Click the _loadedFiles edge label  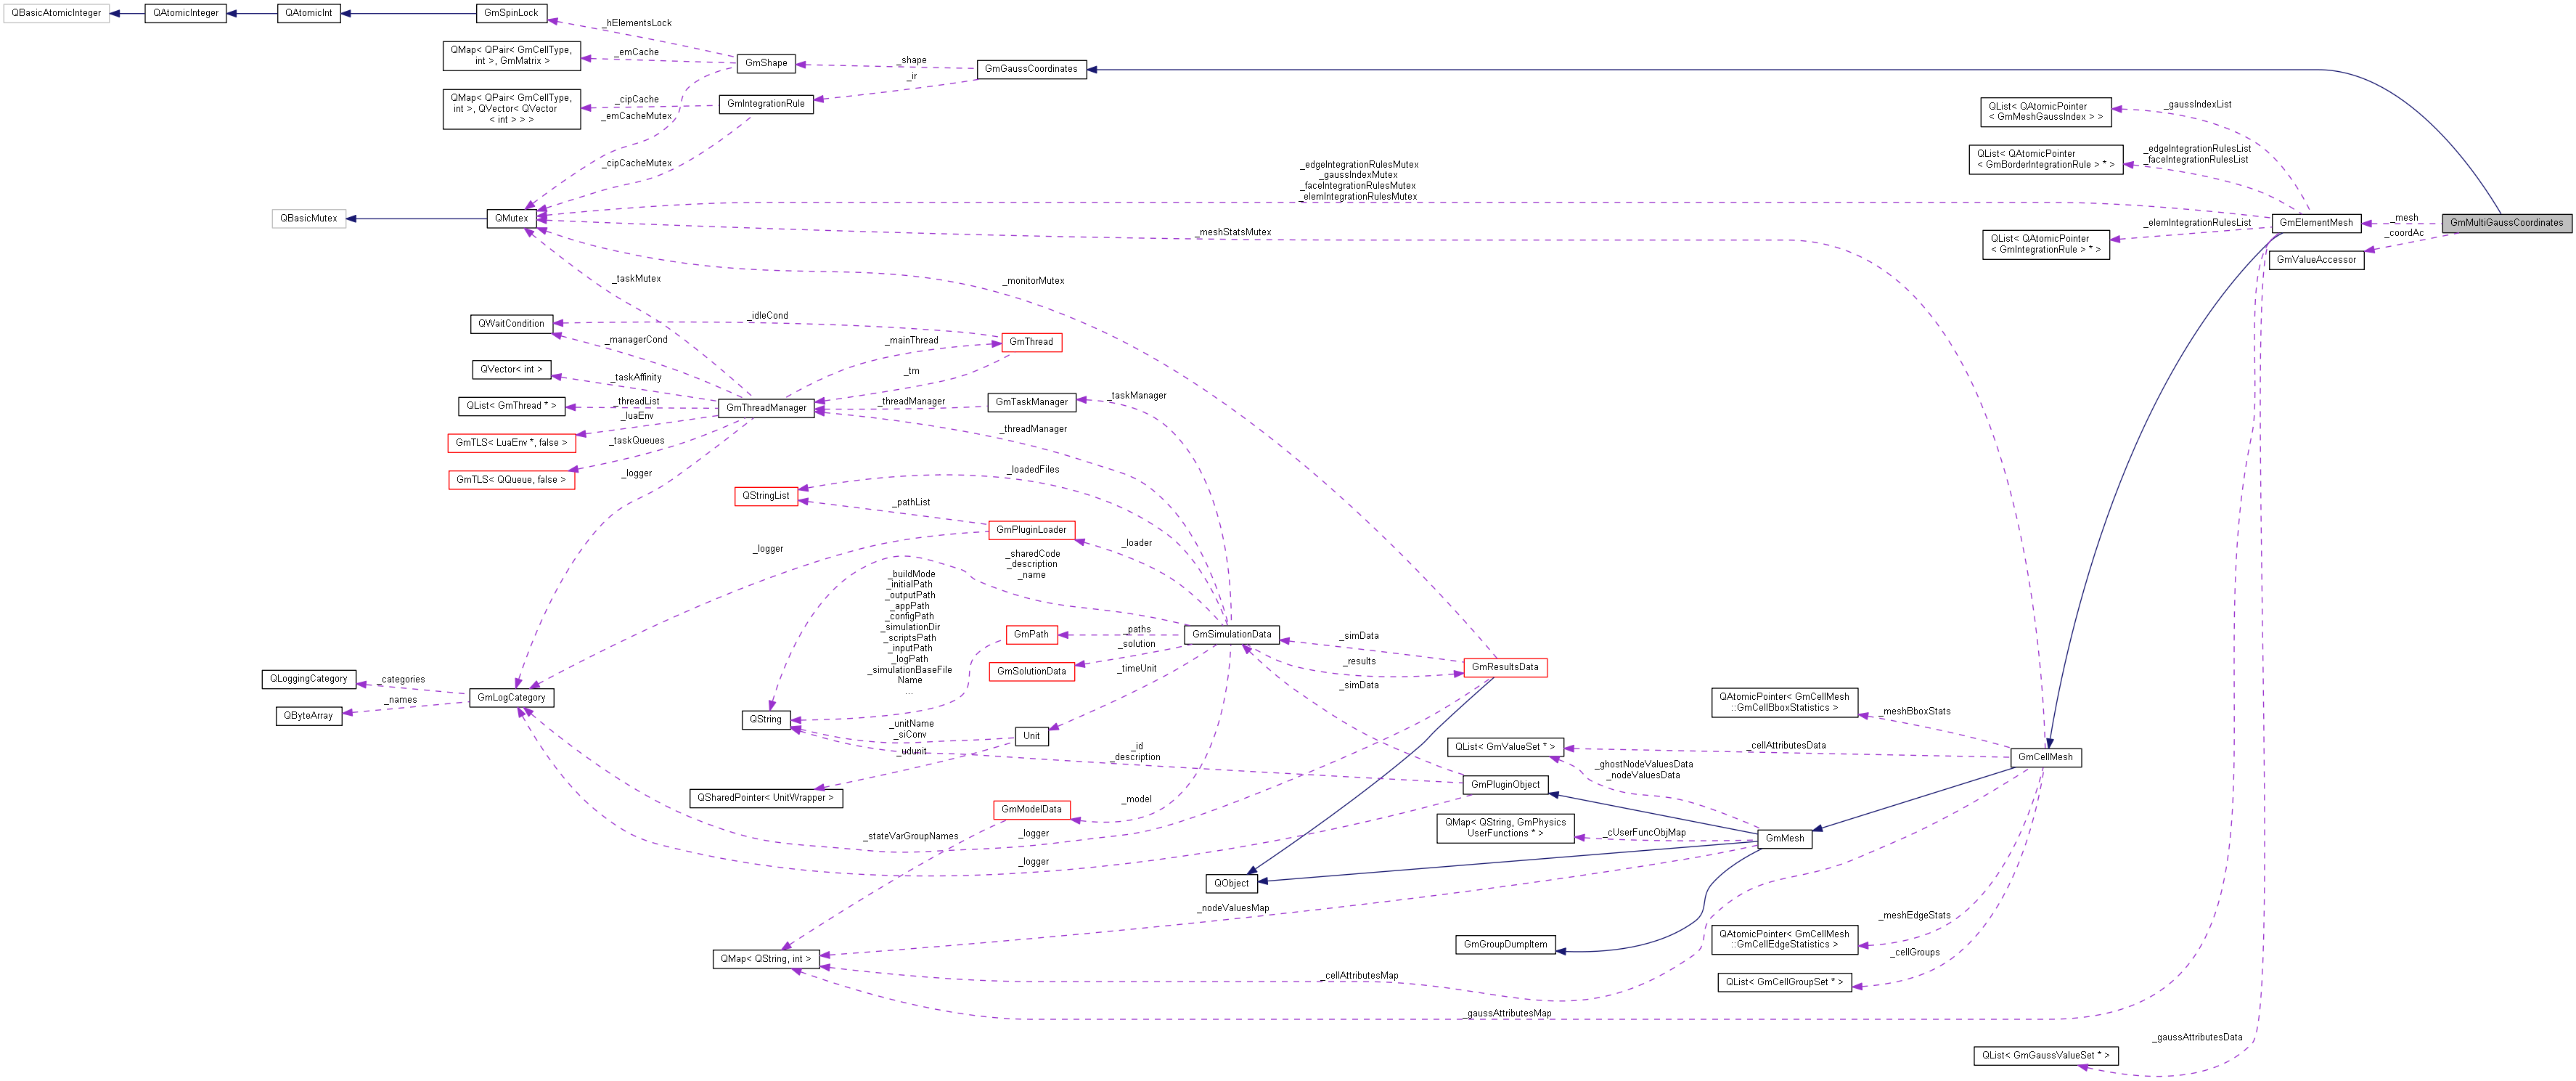1033,470
